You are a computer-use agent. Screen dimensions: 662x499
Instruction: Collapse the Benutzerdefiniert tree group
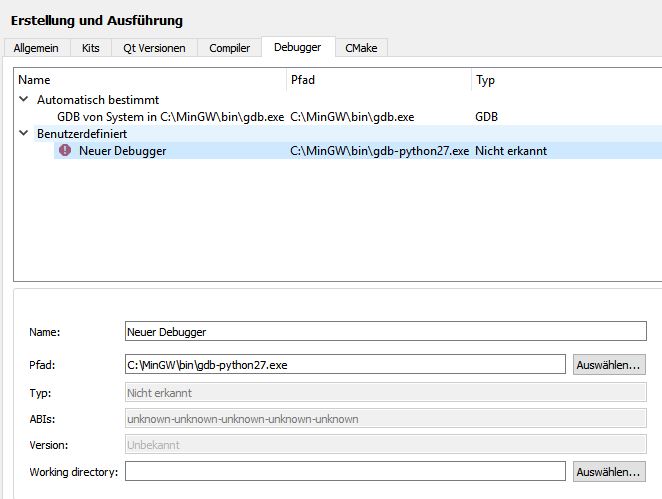pyautogui.click(x=24, y=133)
